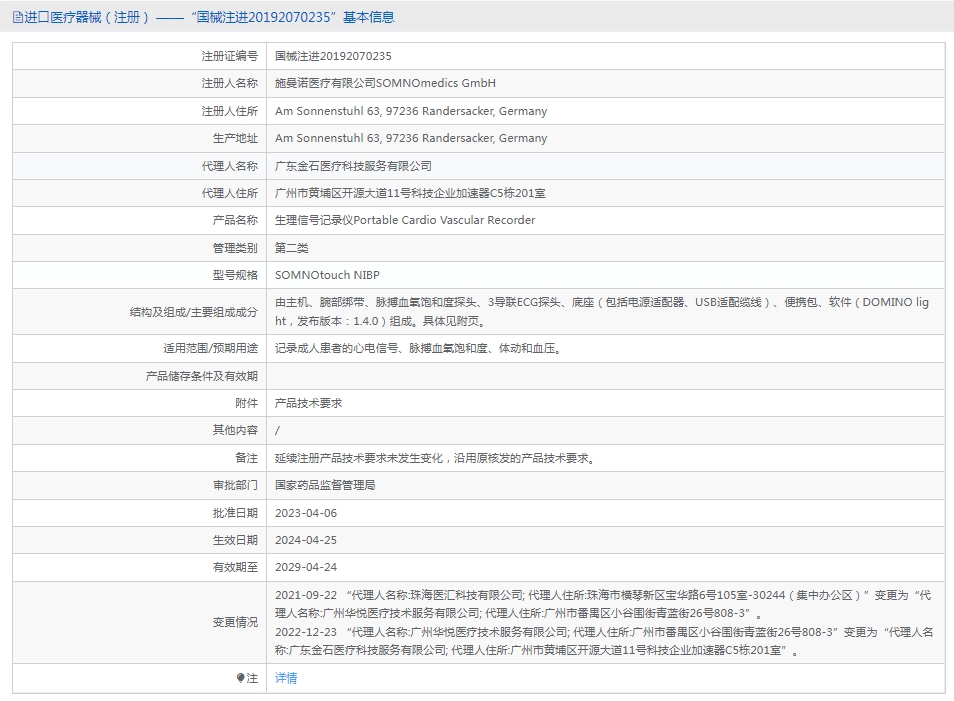This screenshot has height=701, width=954.
Task: Click expiry date 2029-04-24
Action: click(x=306, y=567)
